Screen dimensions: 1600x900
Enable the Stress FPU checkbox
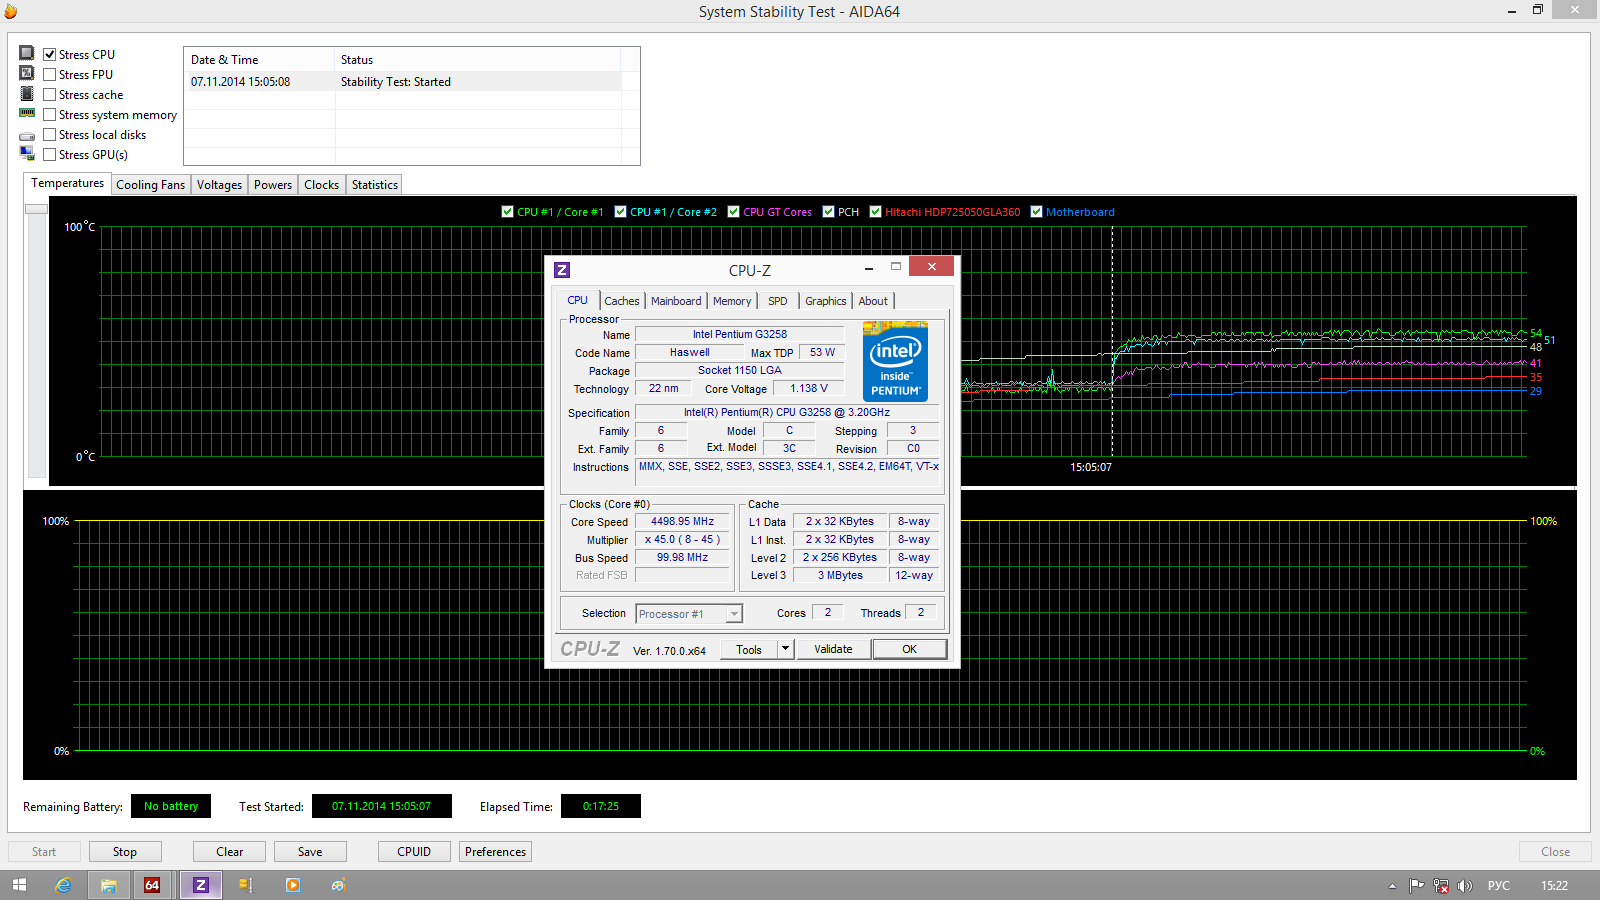click(x=49, y=74)
